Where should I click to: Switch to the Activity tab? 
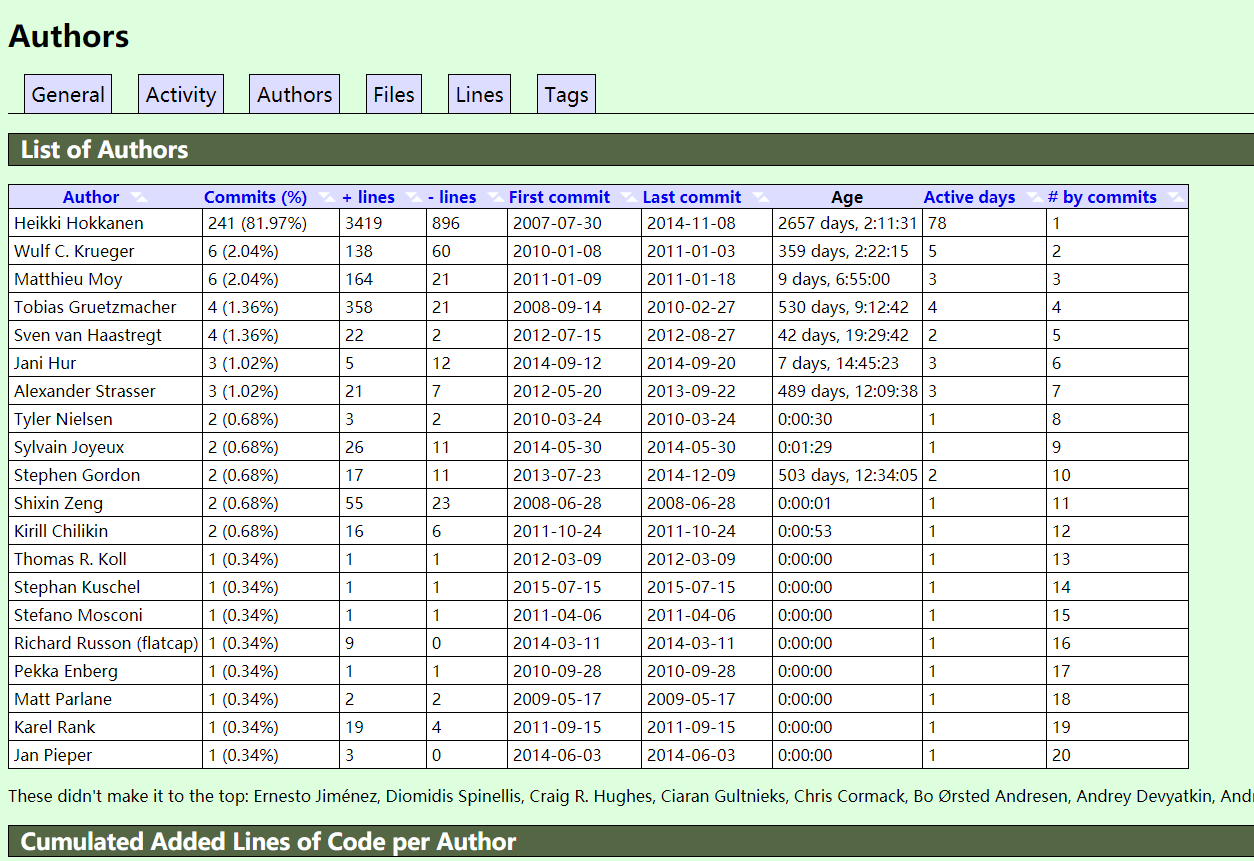181,94
